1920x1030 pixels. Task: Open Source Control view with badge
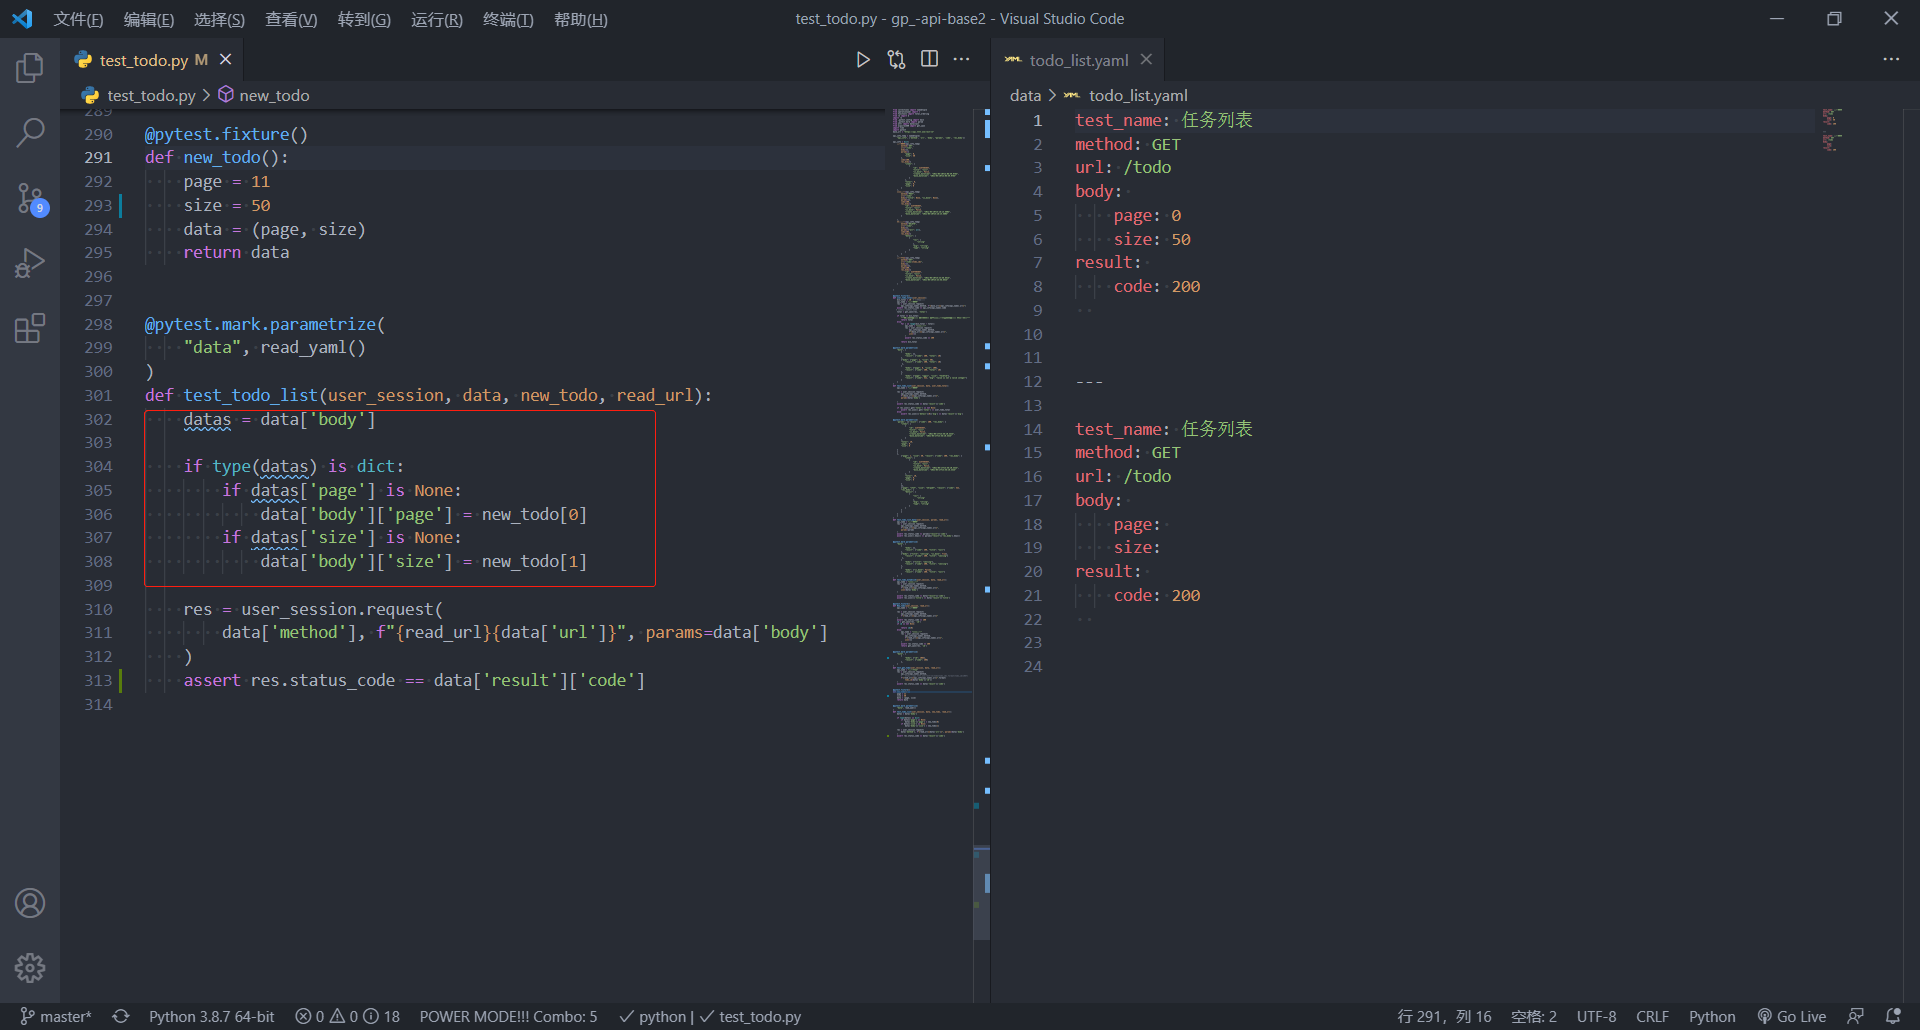(30, 198)
